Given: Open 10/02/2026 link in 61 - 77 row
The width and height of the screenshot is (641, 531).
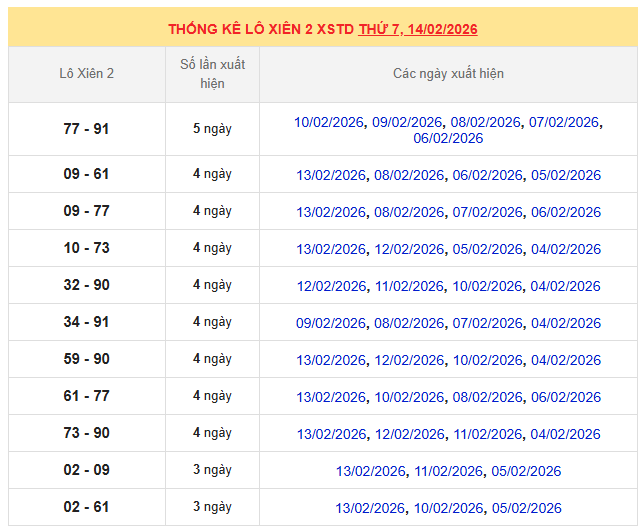Looking at the screenshot, I should click(409, 397).
